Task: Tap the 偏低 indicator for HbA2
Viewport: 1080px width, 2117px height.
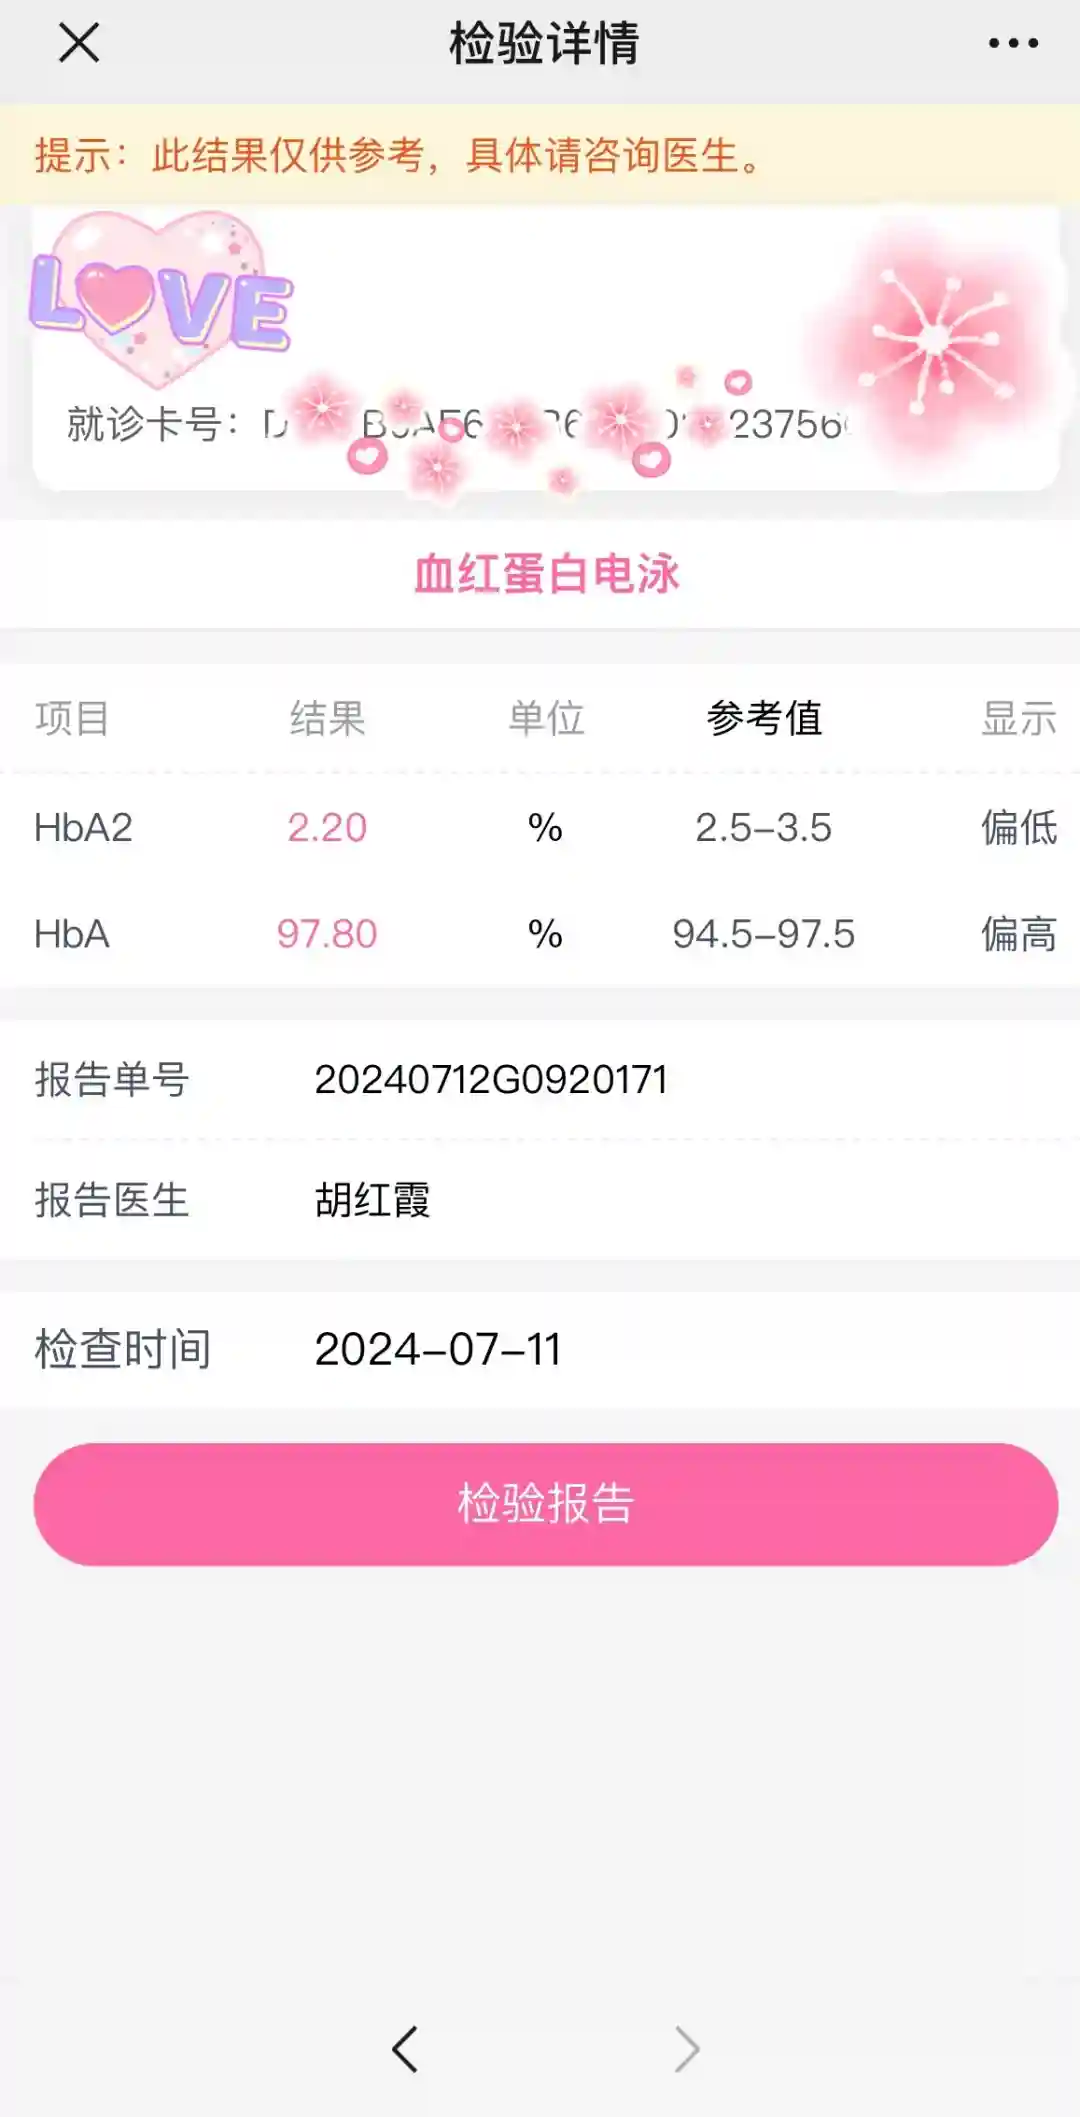Action: click(1018, 828)
